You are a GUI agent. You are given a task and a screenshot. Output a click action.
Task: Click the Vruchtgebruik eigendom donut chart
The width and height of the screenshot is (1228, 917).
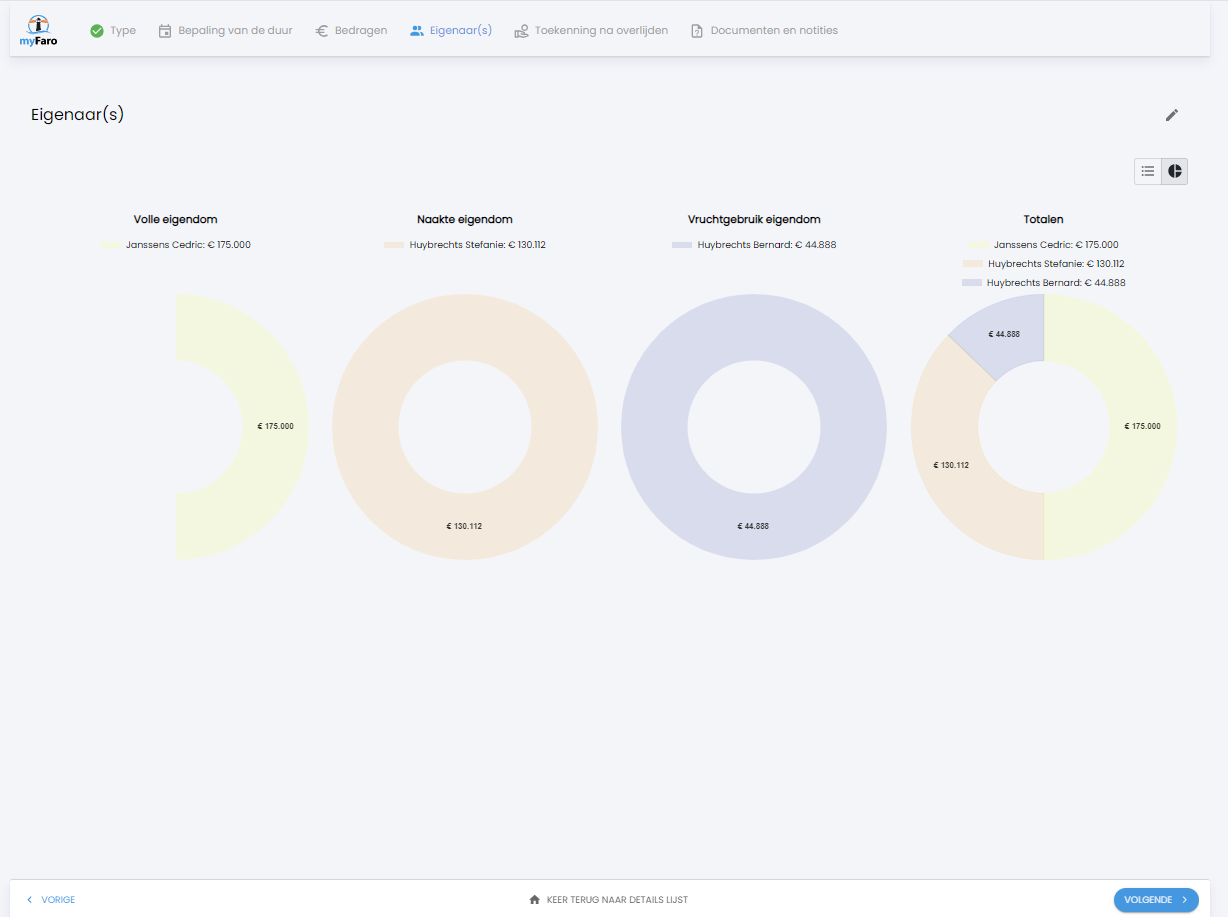click(x=753, y=526)
